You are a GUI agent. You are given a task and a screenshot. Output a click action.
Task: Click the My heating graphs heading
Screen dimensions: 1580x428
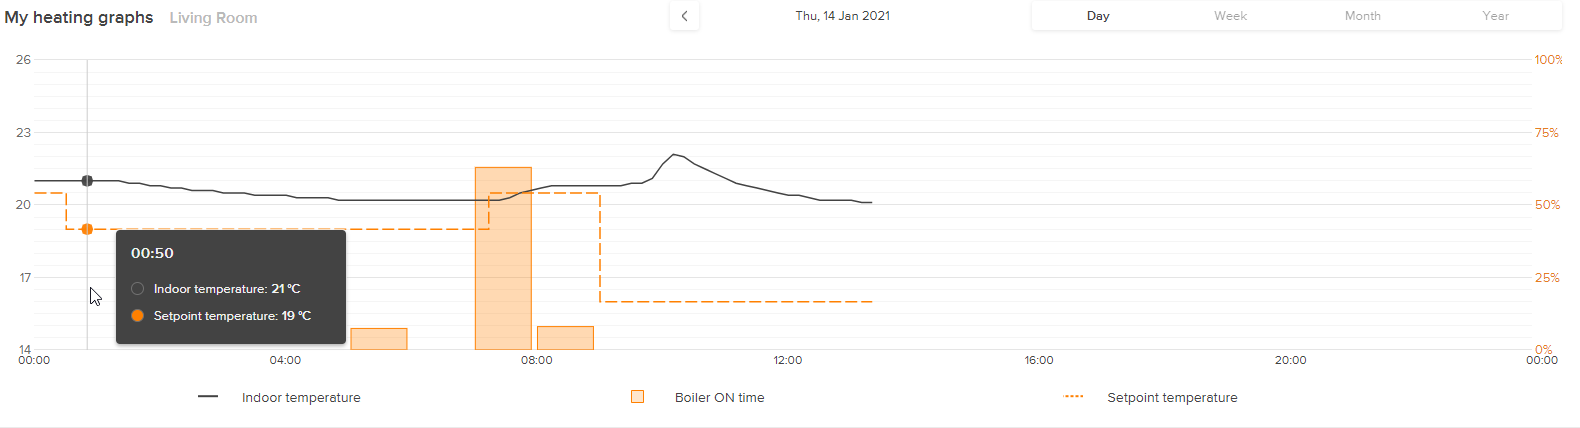coord(79,18)
